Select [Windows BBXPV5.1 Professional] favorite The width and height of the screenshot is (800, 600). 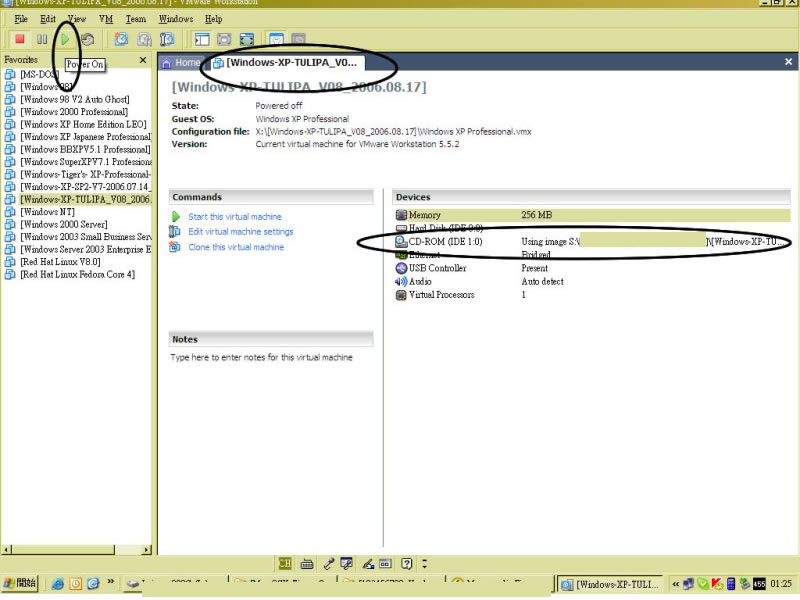coord(85,149)
